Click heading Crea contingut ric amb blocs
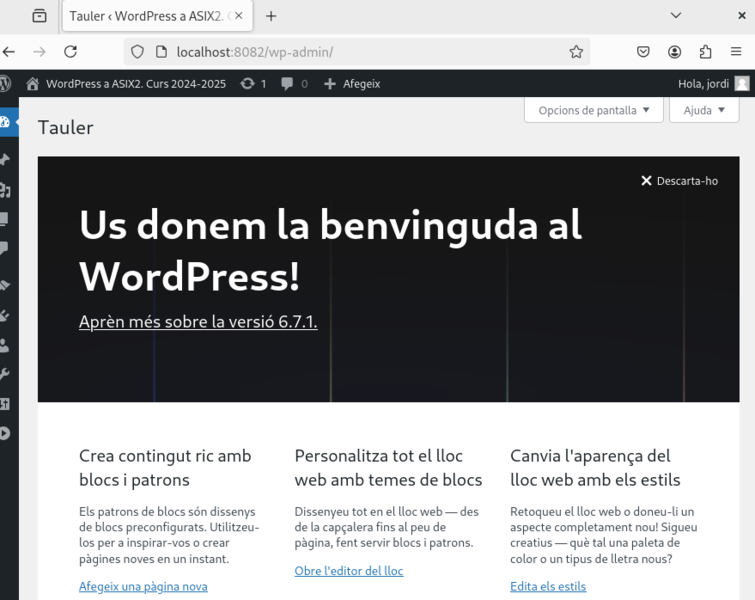755x600 pixels. coord(165,468)
